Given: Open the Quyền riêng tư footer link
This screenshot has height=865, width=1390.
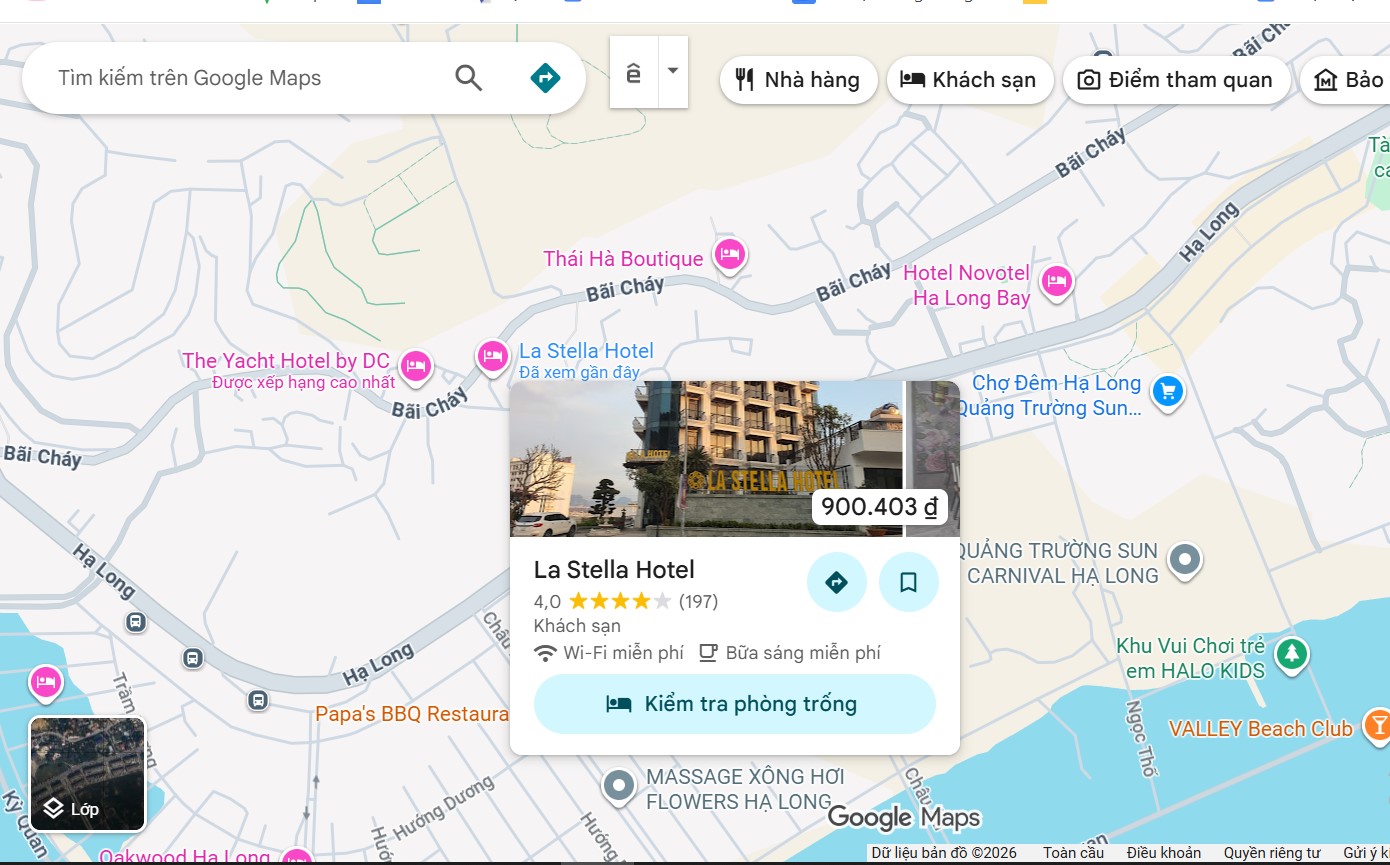Looking at the screenshot, I should (1272, 853).
